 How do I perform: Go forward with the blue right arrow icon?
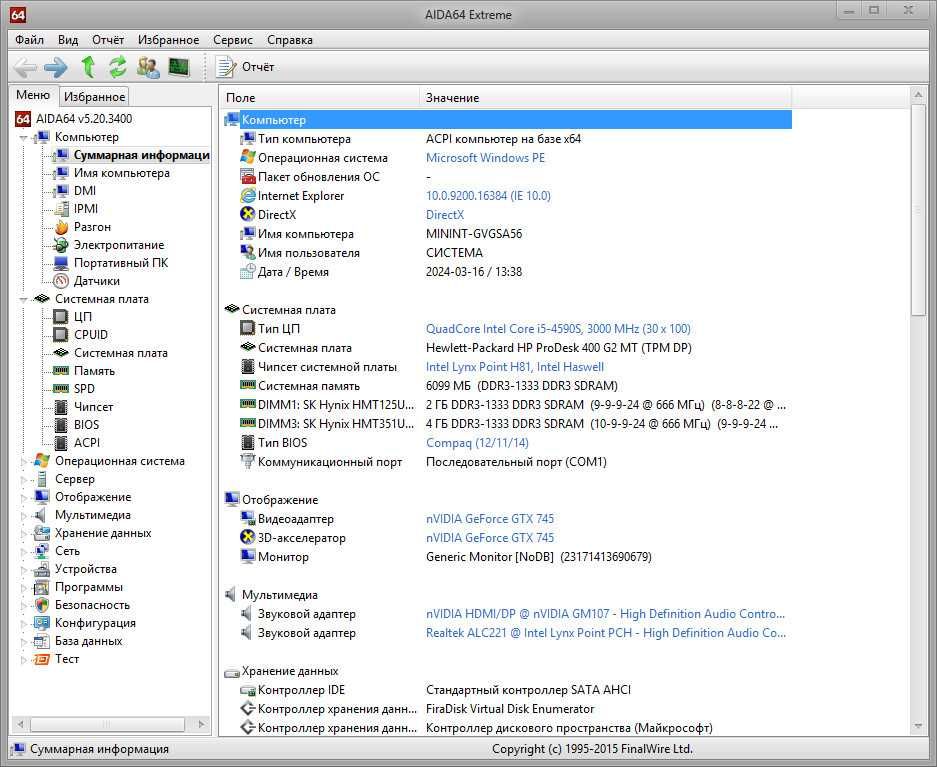56,67
